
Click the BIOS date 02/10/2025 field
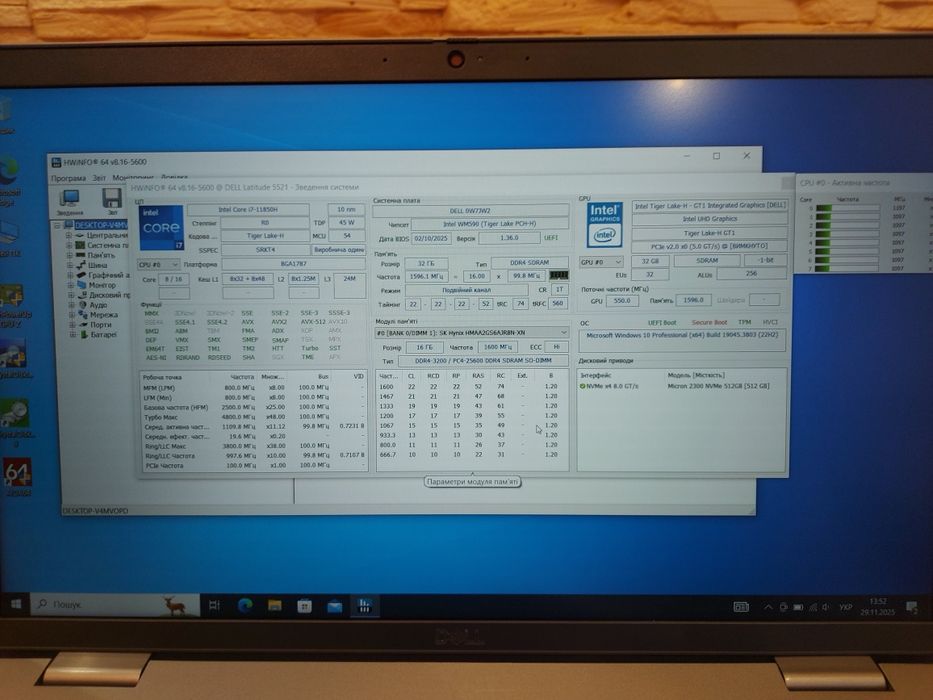coord(430,238)
